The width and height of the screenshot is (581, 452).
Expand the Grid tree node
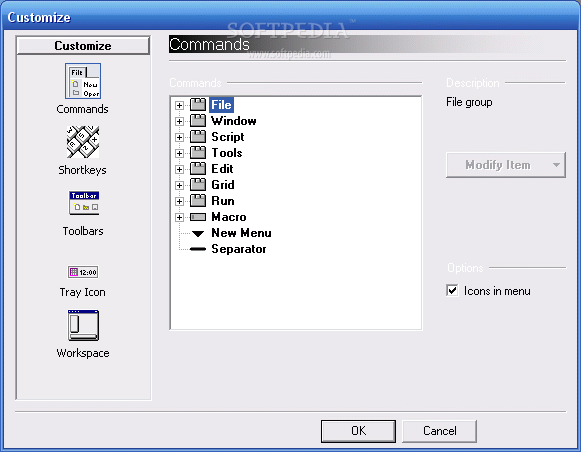pyautogui.click(x=179, y=185)
